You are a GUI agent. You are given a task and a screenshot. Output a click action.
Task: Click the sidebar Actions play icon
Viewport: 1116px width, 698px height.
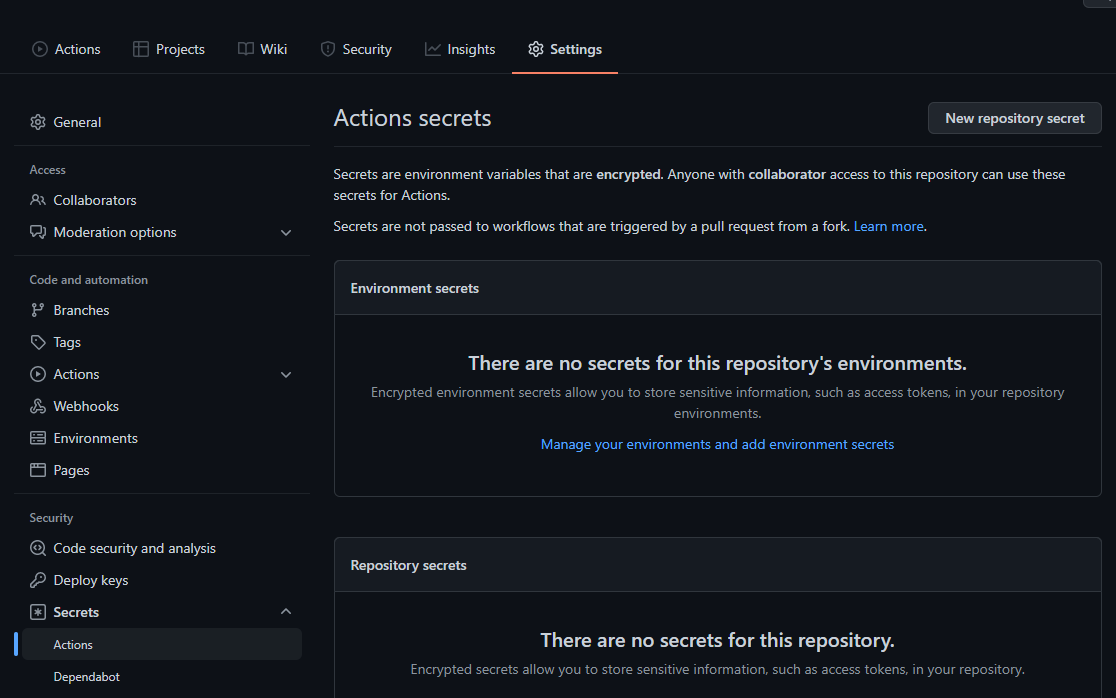(x=38, y=374)
